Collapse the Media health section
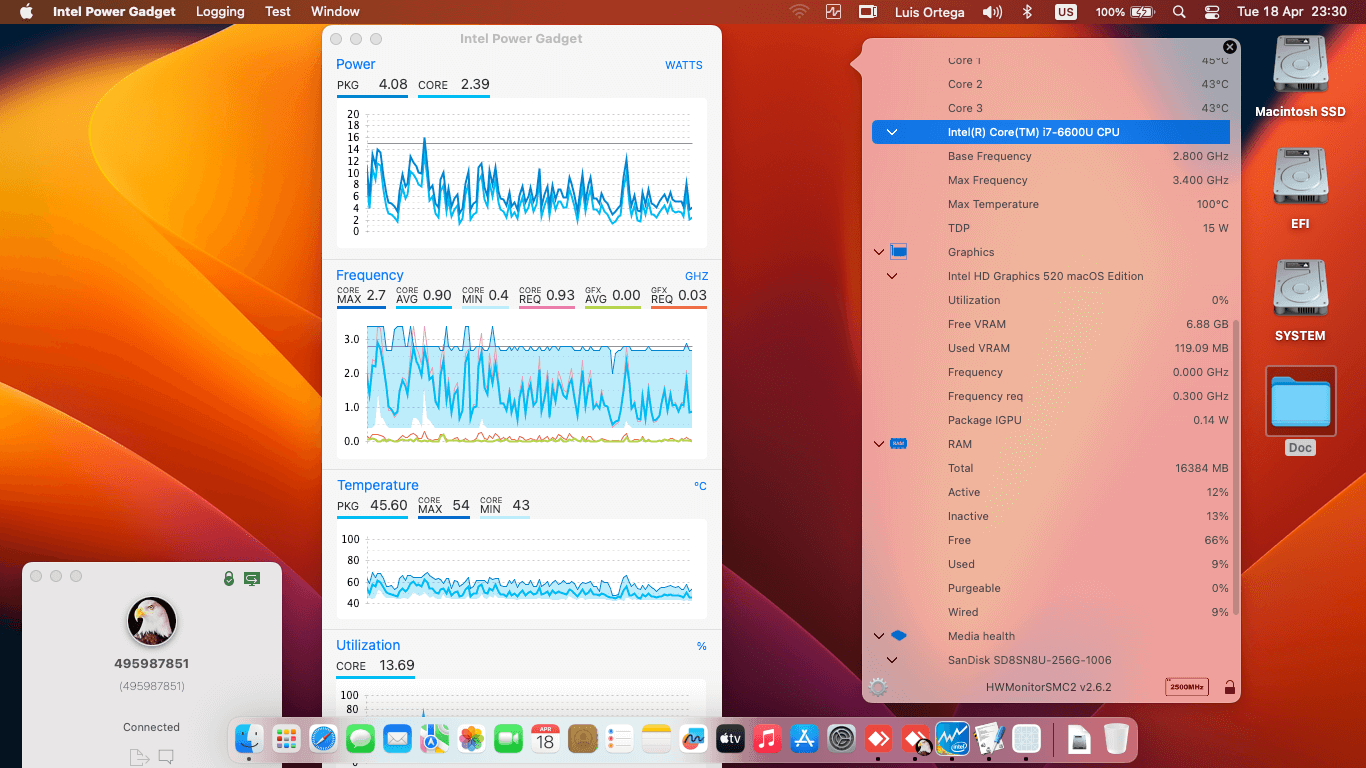 pos(879,636)
